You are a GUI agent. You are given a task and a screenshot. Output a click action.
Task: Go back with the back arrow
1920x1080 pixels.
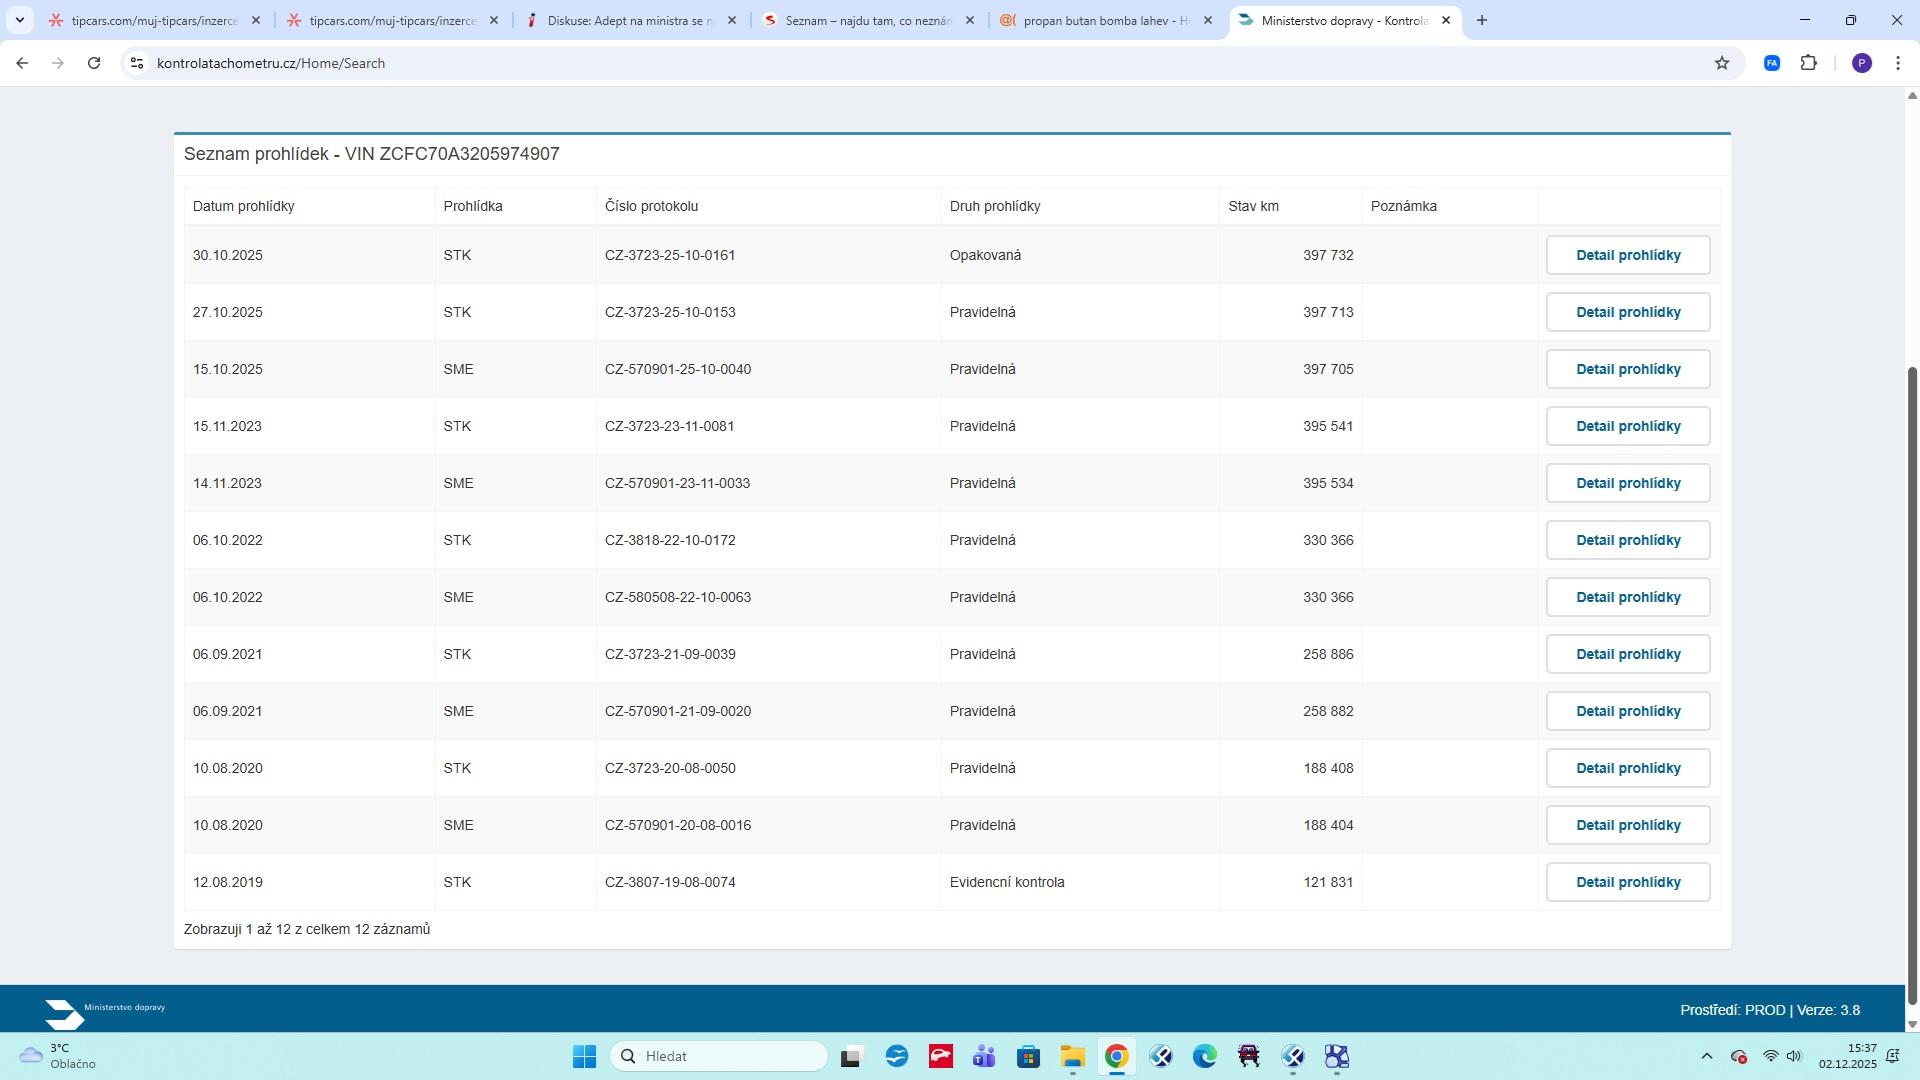click(22, 63)
